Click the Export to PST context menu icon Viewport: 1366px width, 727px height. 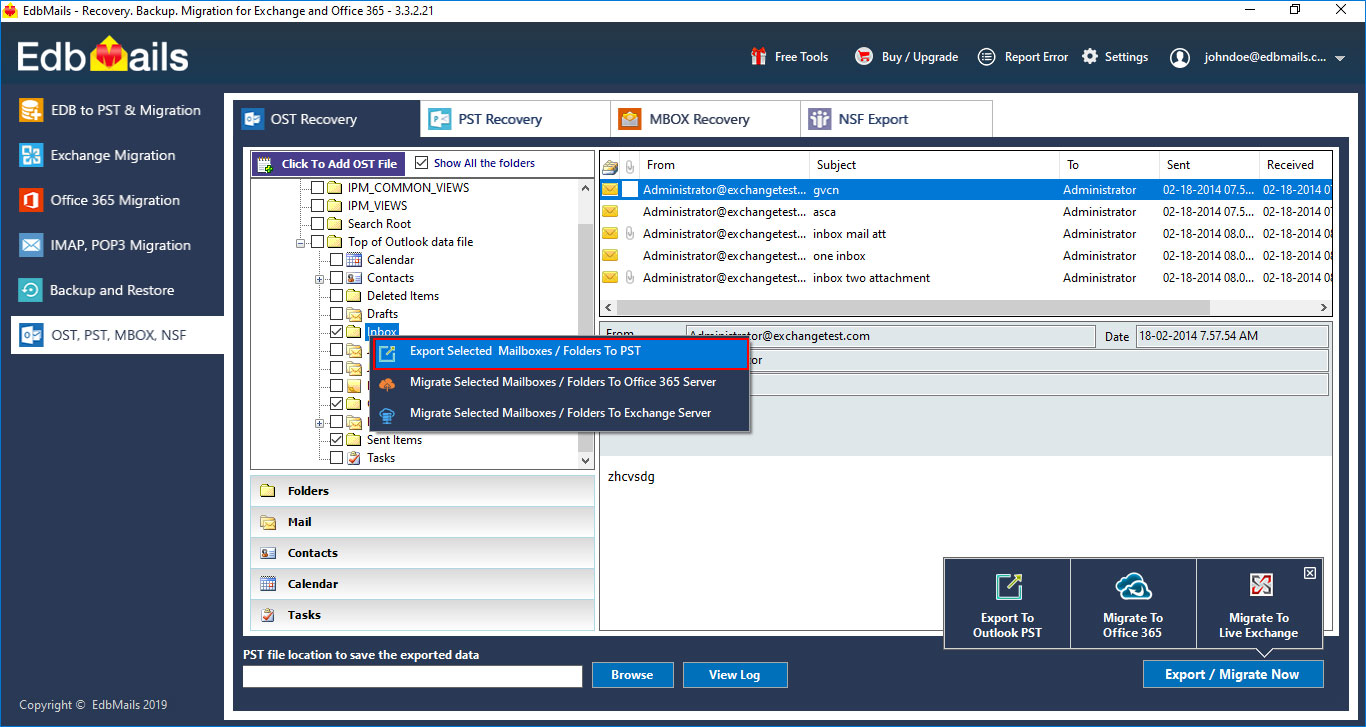coord(388,352)
